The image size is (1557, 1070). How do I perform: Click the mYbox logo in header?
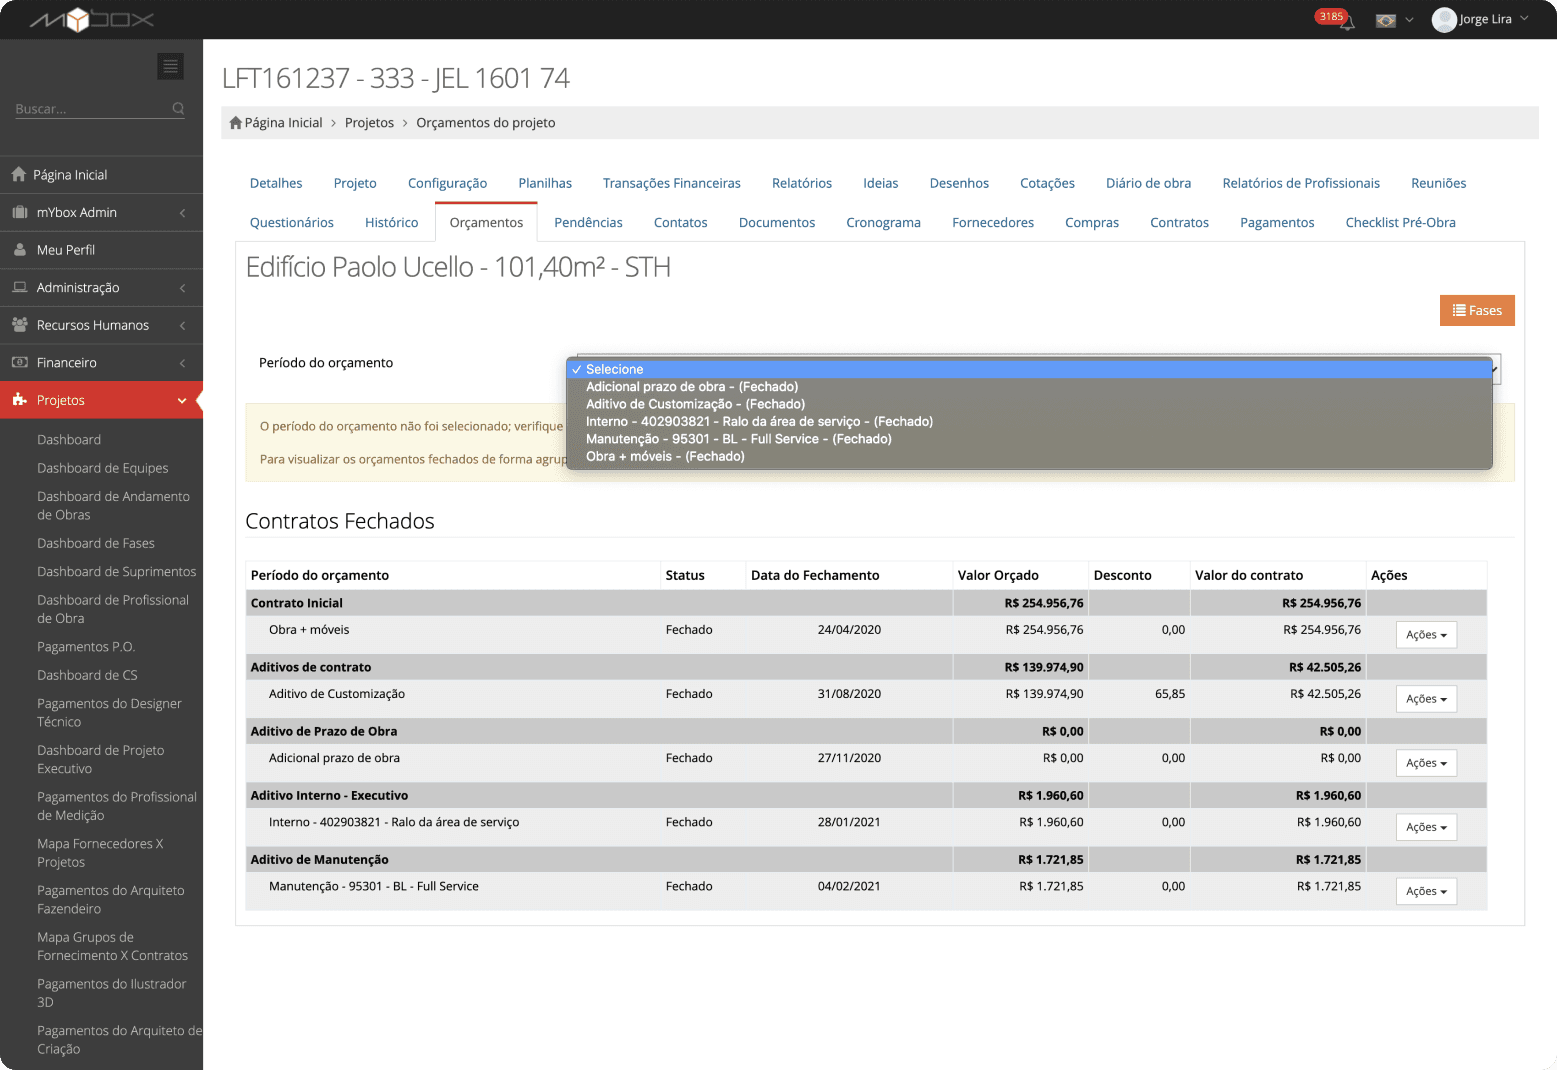pos(91,19)
